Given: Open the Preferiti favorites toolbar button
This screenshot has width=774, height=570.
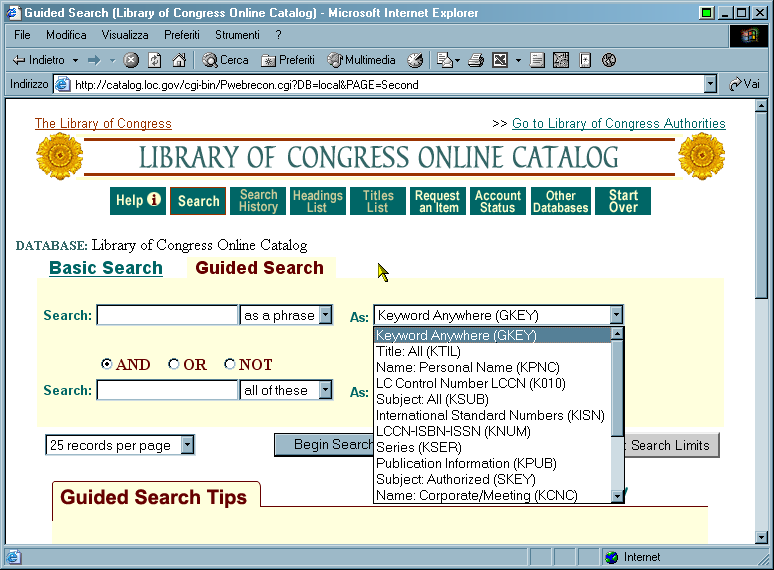Looking at the screenshot, I should tap(288, 60).
